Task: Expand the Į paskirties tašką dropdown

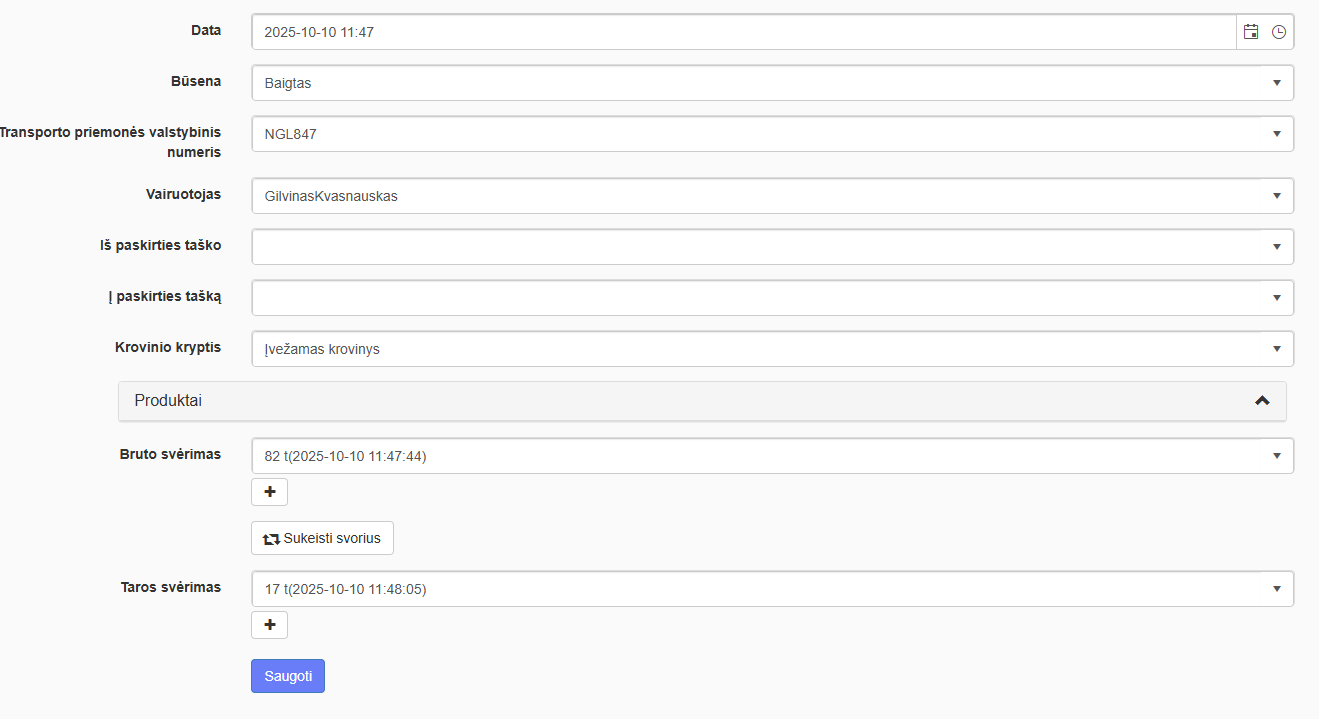Action: pyautogui.click(x=760, y=298)
